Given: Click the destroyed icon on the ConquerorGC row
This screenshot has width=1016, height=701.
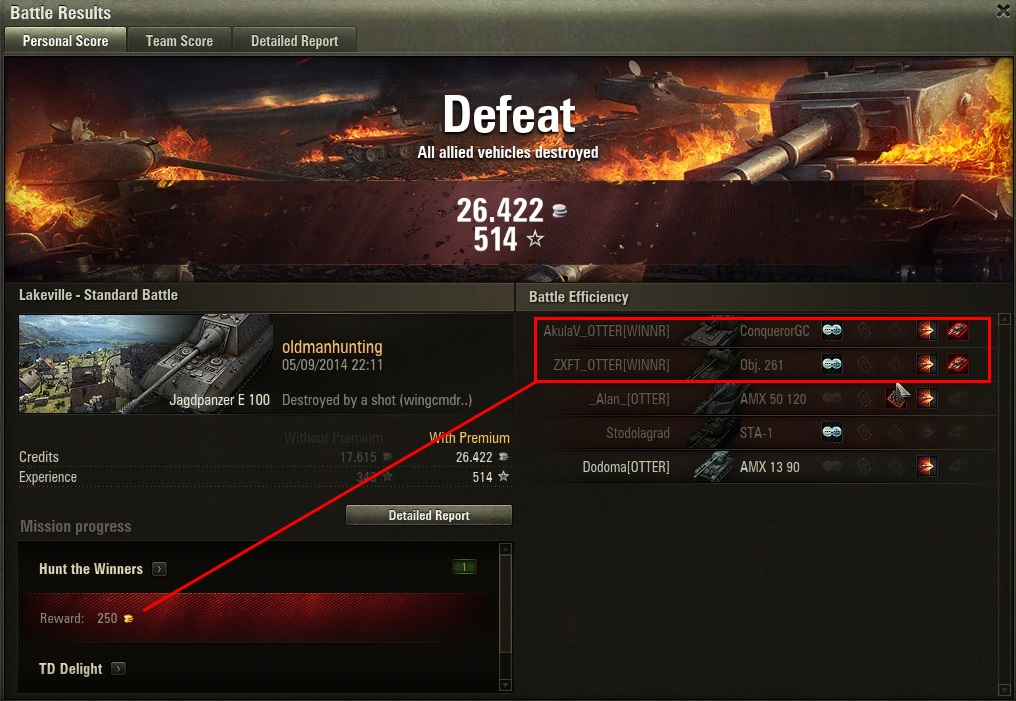Looking at the screenshot, I should 958,330.
